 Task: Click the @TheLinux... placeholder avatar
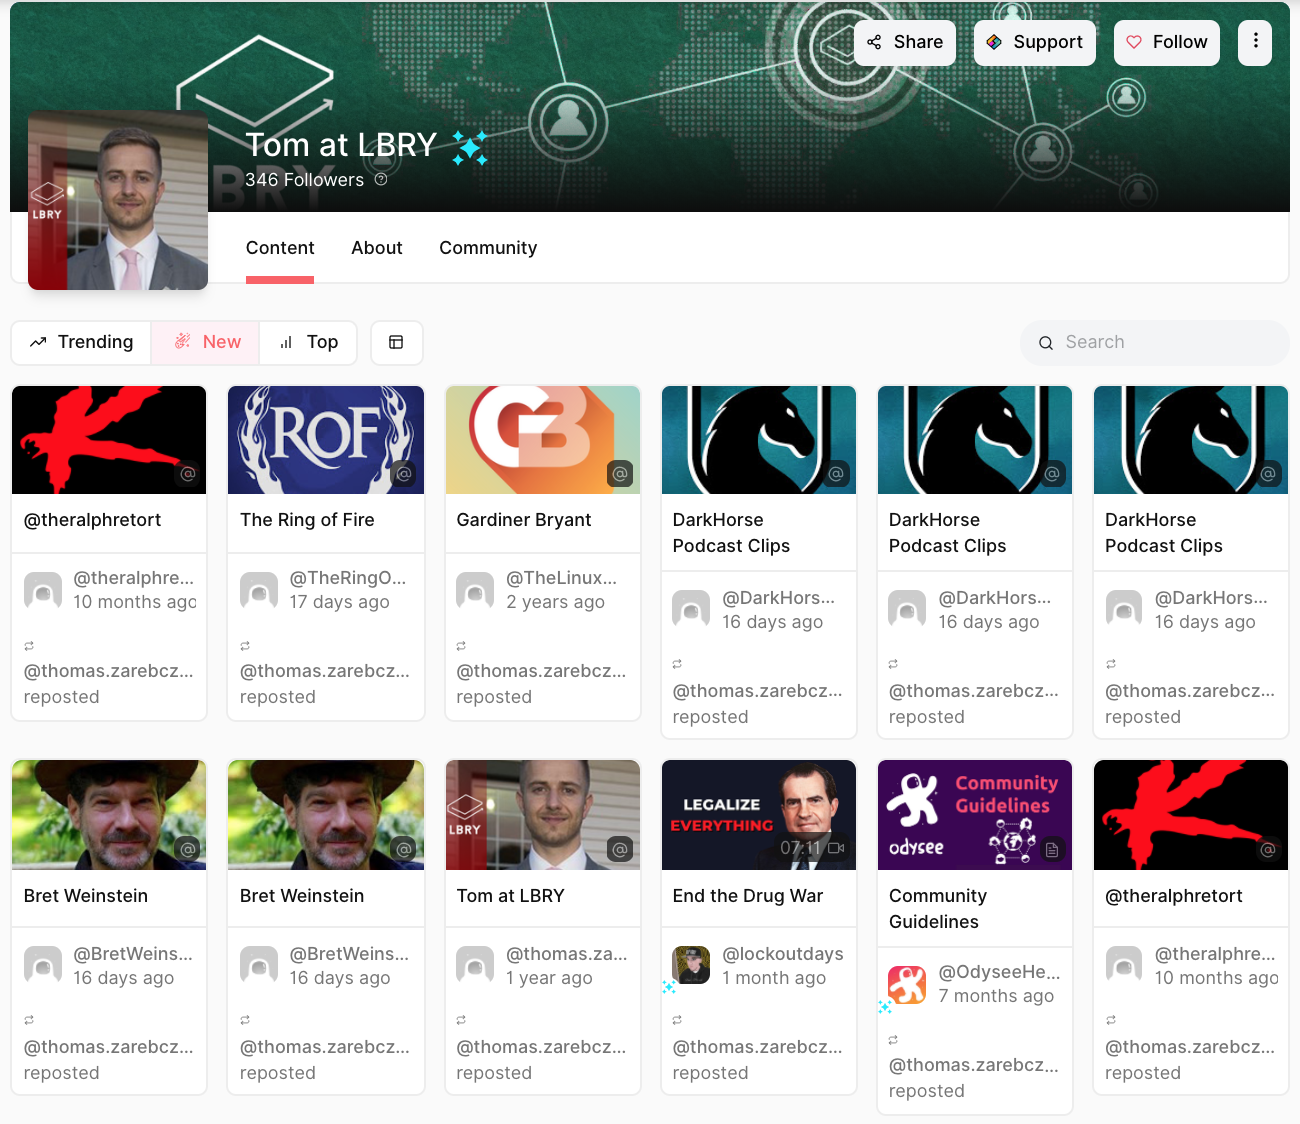[x=475, y=591]
